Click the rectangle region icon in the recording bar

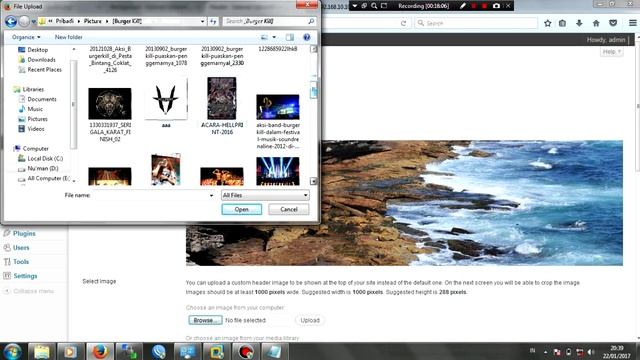[384, 6]
